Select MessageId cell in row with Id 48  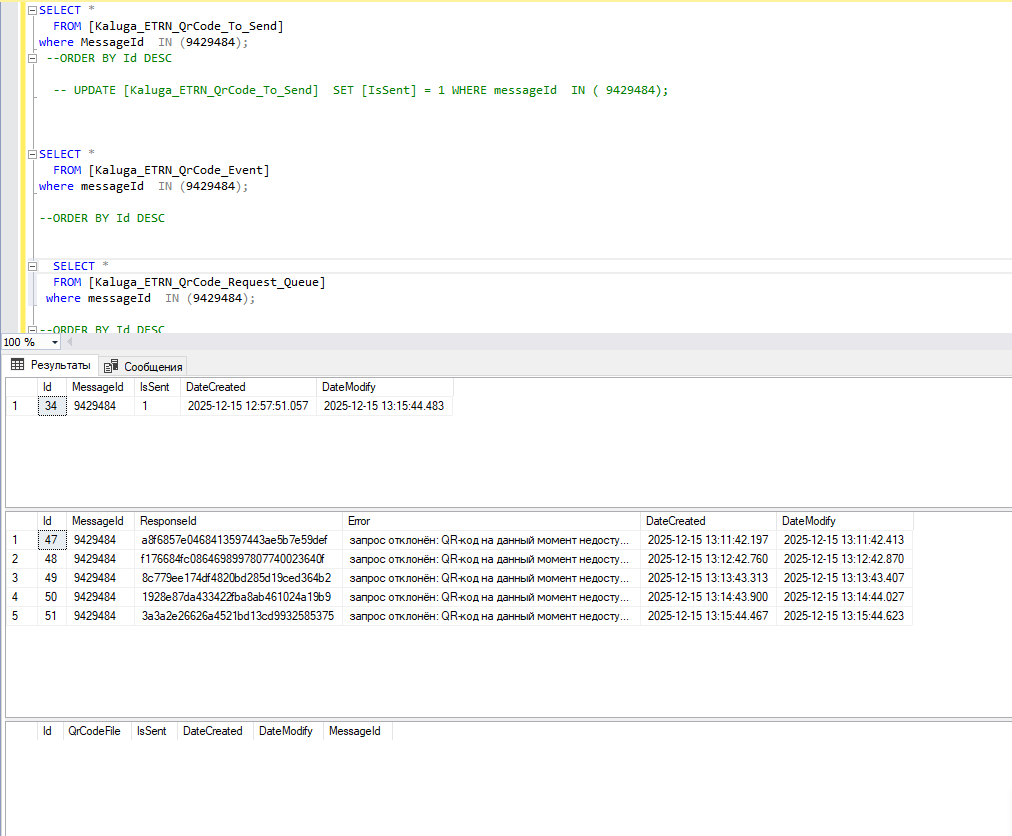100,559
